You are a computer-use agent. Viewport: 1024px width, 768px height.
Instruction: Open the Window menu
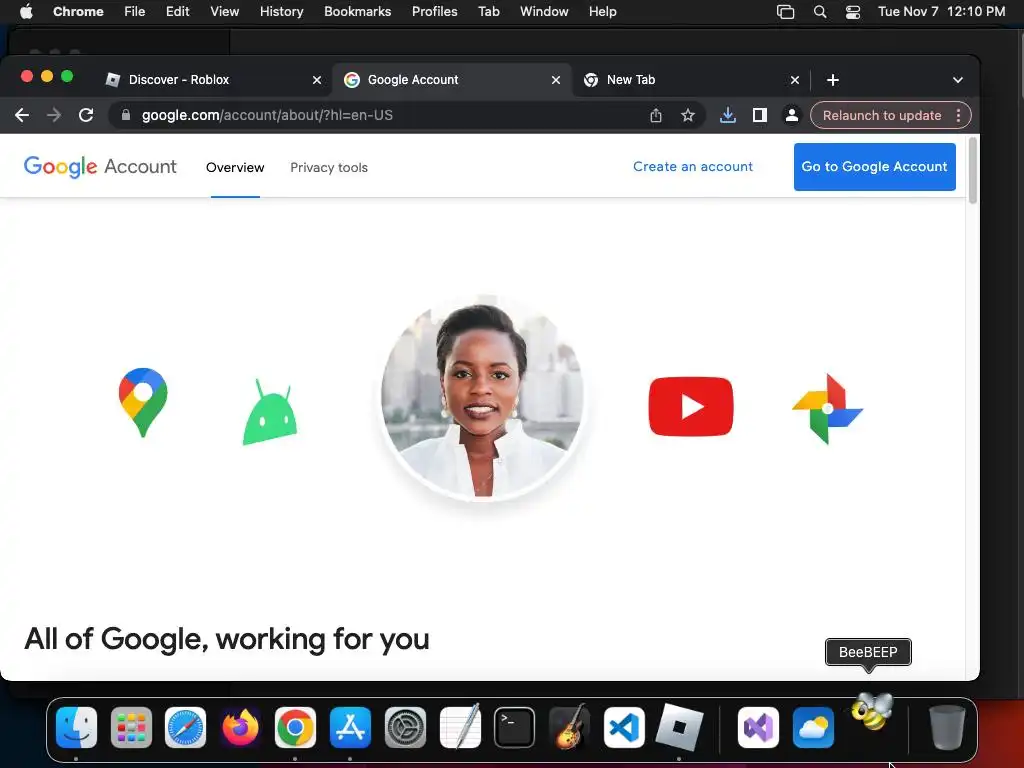coord(544,11)
